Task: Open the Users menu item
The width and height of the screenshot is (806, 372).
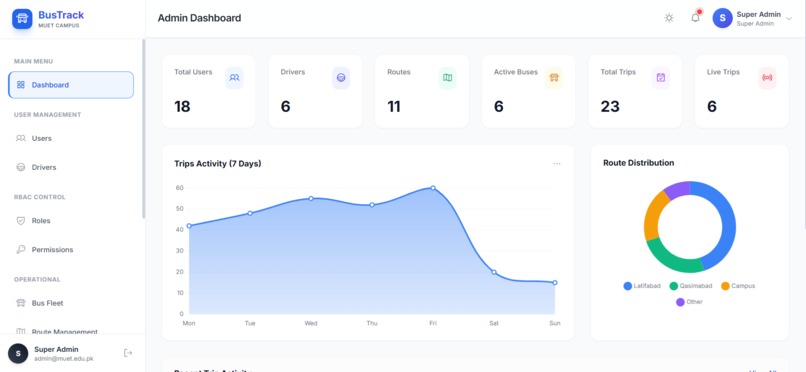Action: [71, 138]
